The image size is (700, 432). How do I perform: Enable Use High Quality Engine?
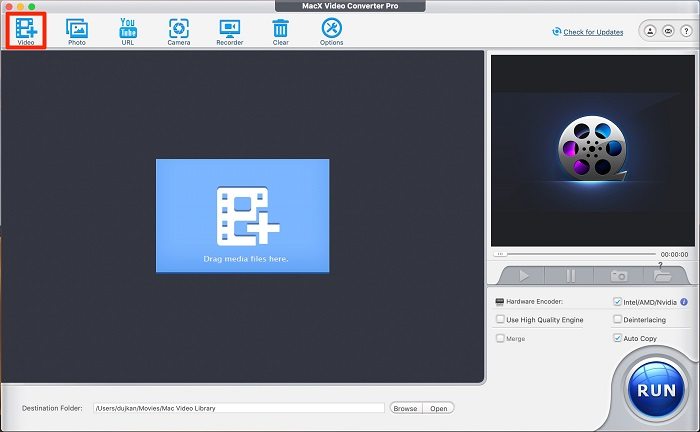tap(500, 319)
